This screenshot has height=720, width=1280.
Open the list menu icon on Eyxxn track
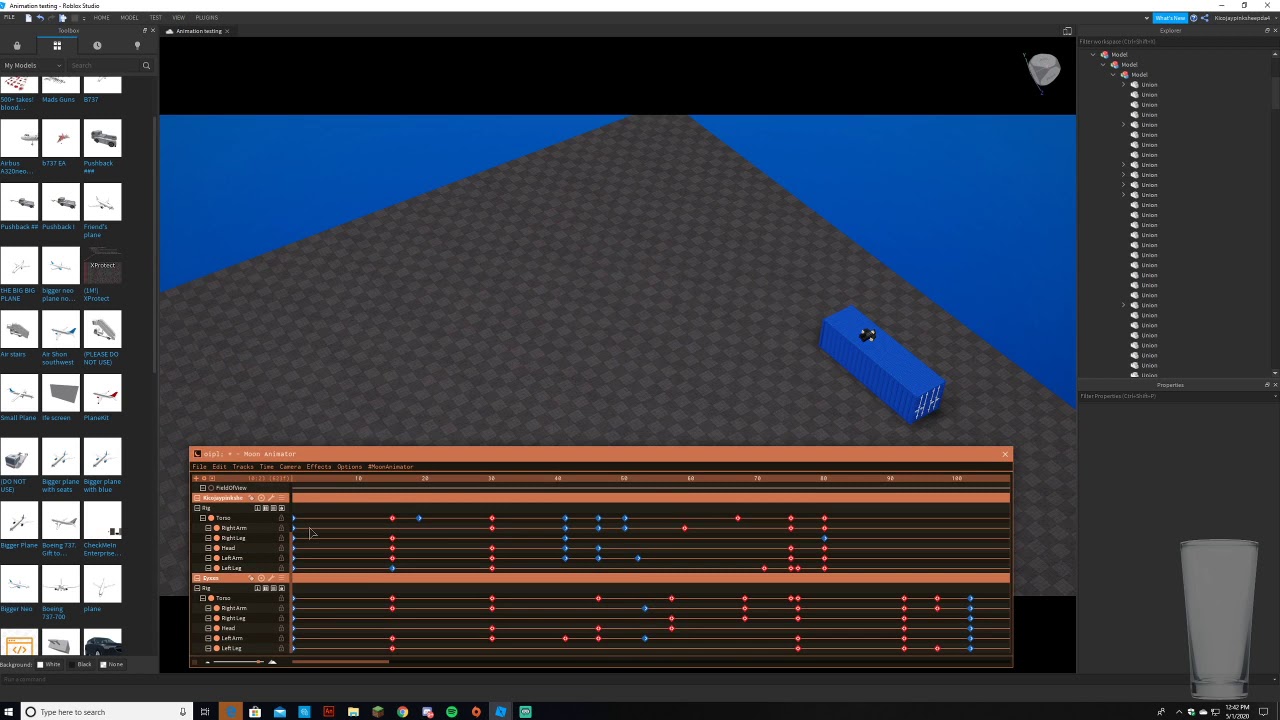pos(281,578)
